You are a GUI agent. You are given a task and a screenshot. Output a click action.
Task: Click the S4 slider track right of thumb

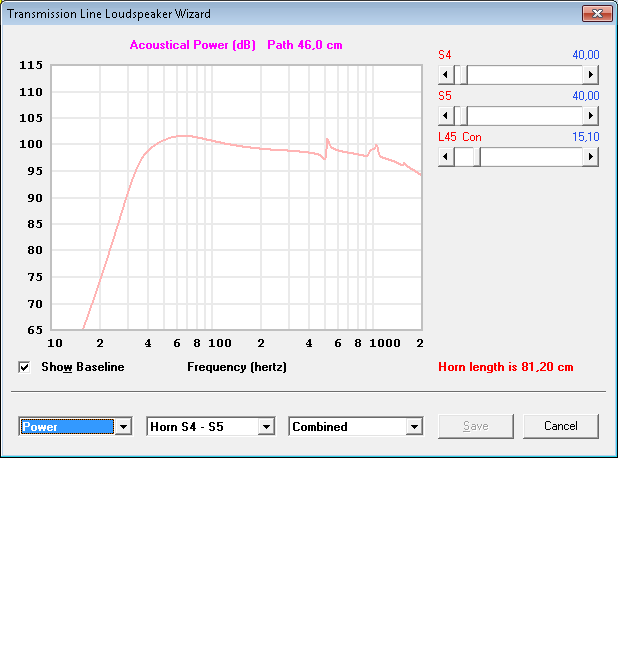point(525,75)
